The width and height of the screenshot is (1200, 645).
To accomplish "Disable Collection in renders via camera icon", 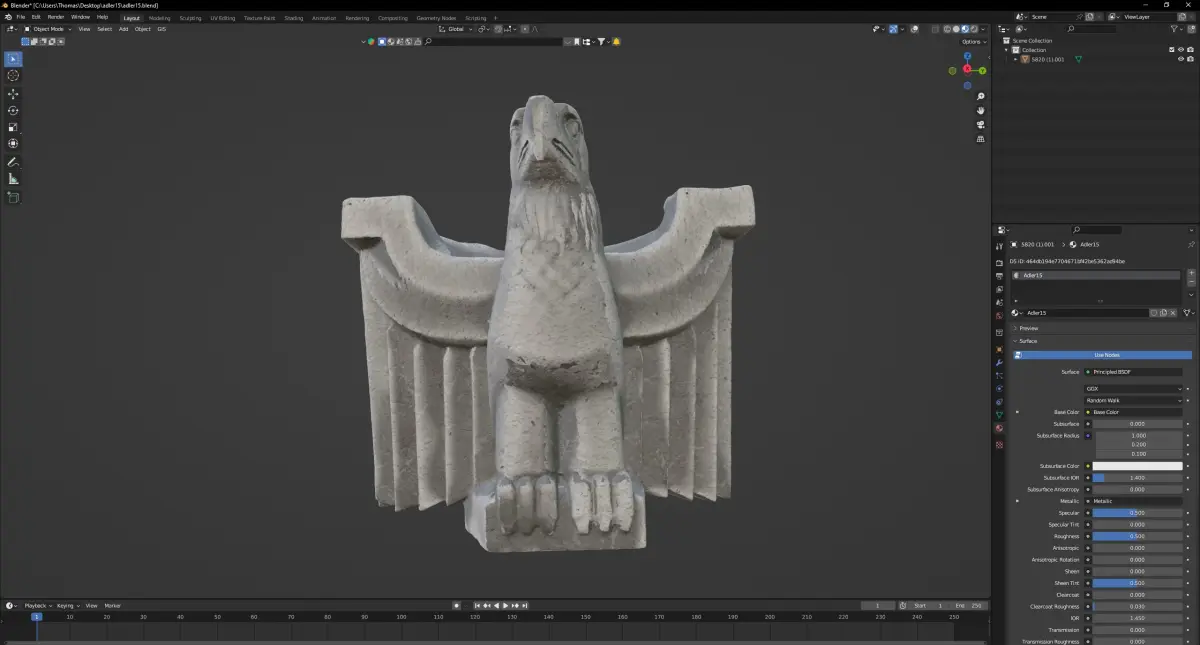I will click(1190, 50).
